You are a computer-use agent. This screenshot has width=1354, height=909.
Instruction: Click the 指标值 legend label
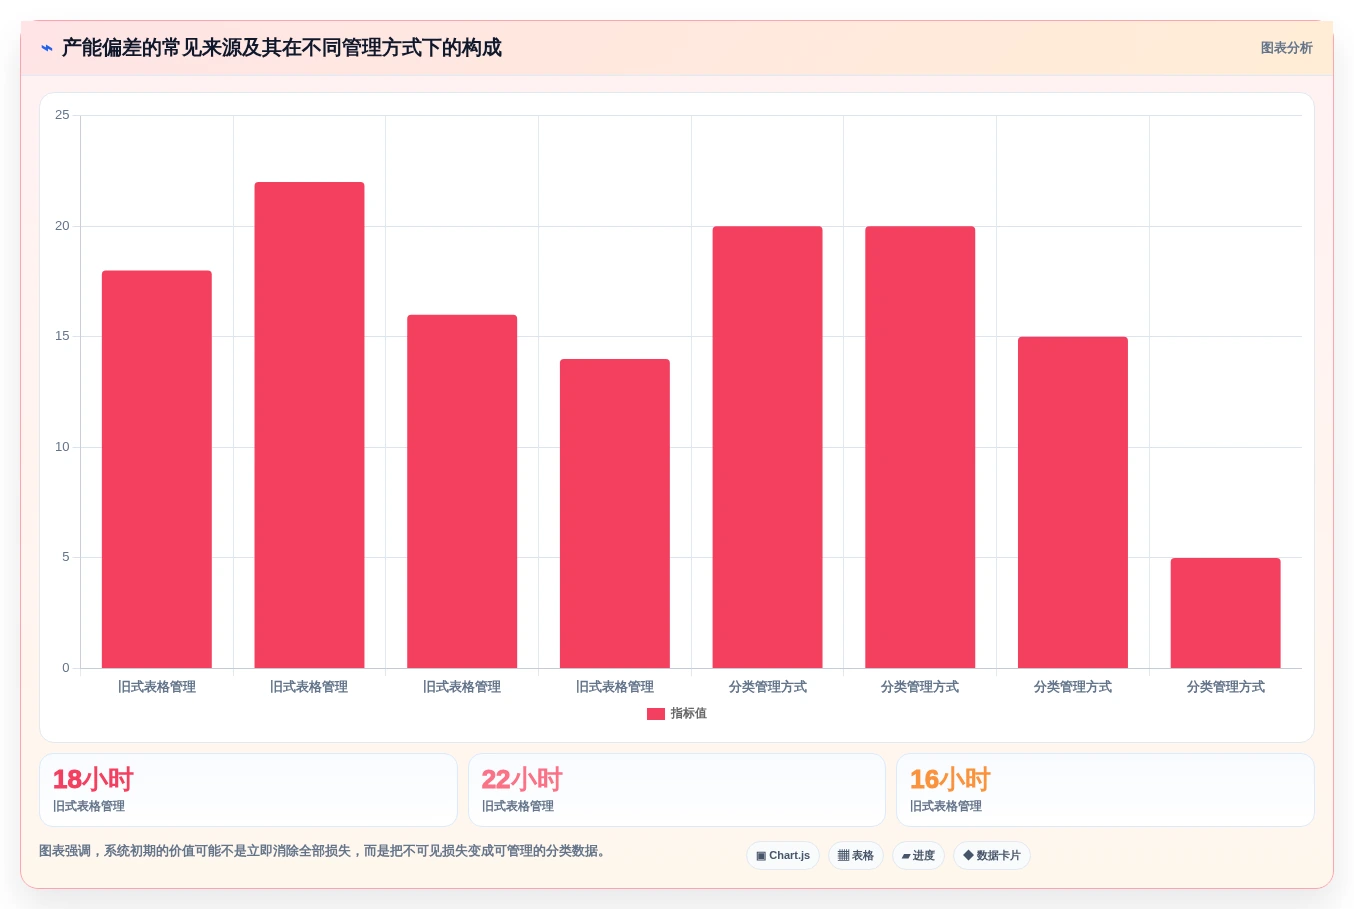tap(689, 714)
